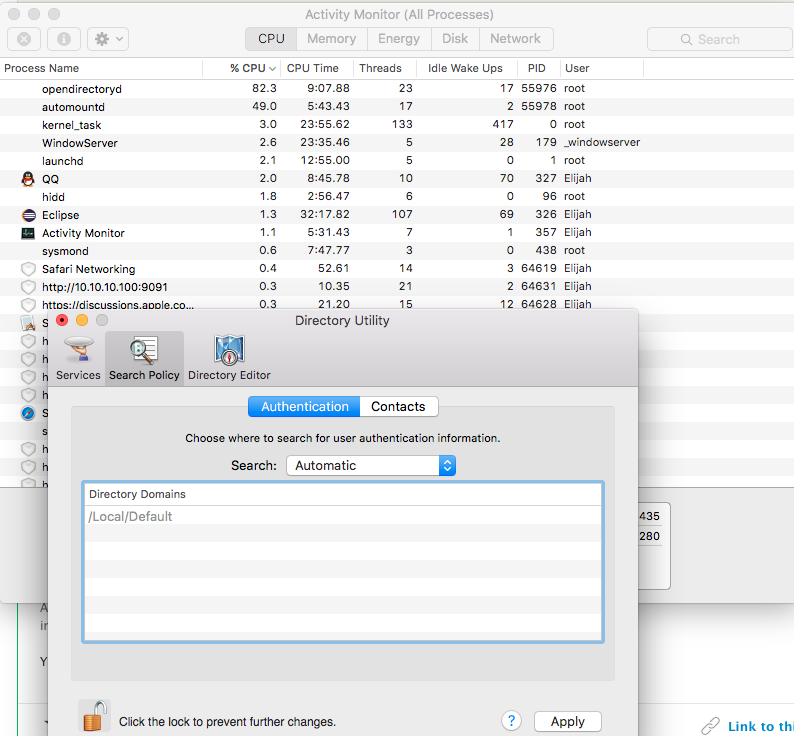Select the launchd process row
794x736 pixels.
click(x=397, y=161)
